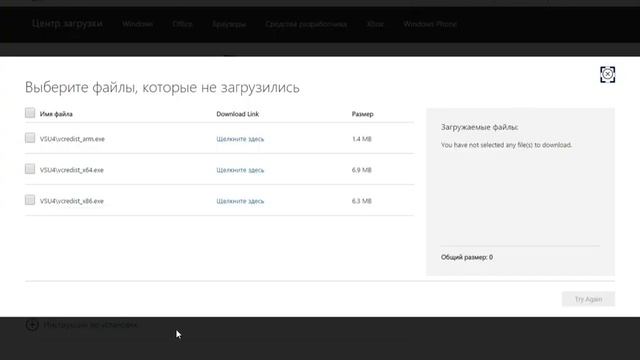Tick the checkbox for vcredist_arm.exe
This screenshot has width=640, height=360.
pos(30,138)
